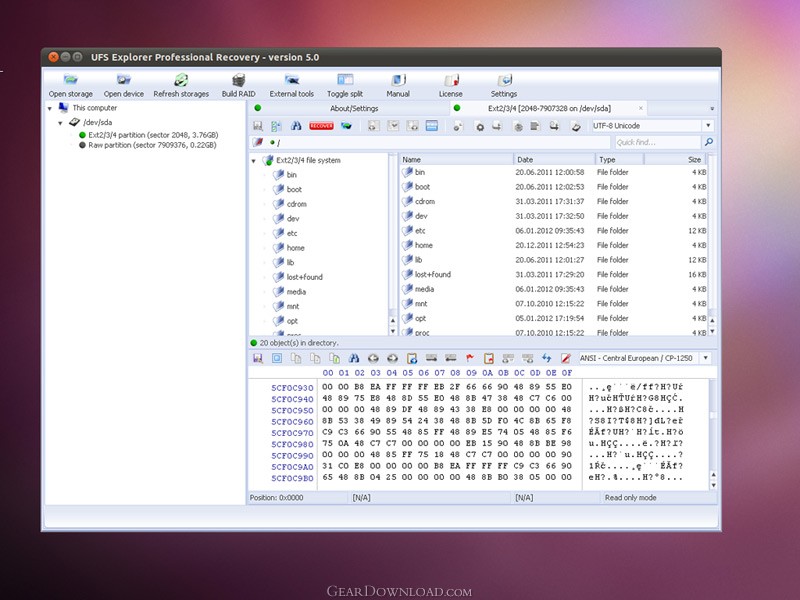Sort files by the Size column header
This screenshot has width=800, height=600.
point(675,160)
